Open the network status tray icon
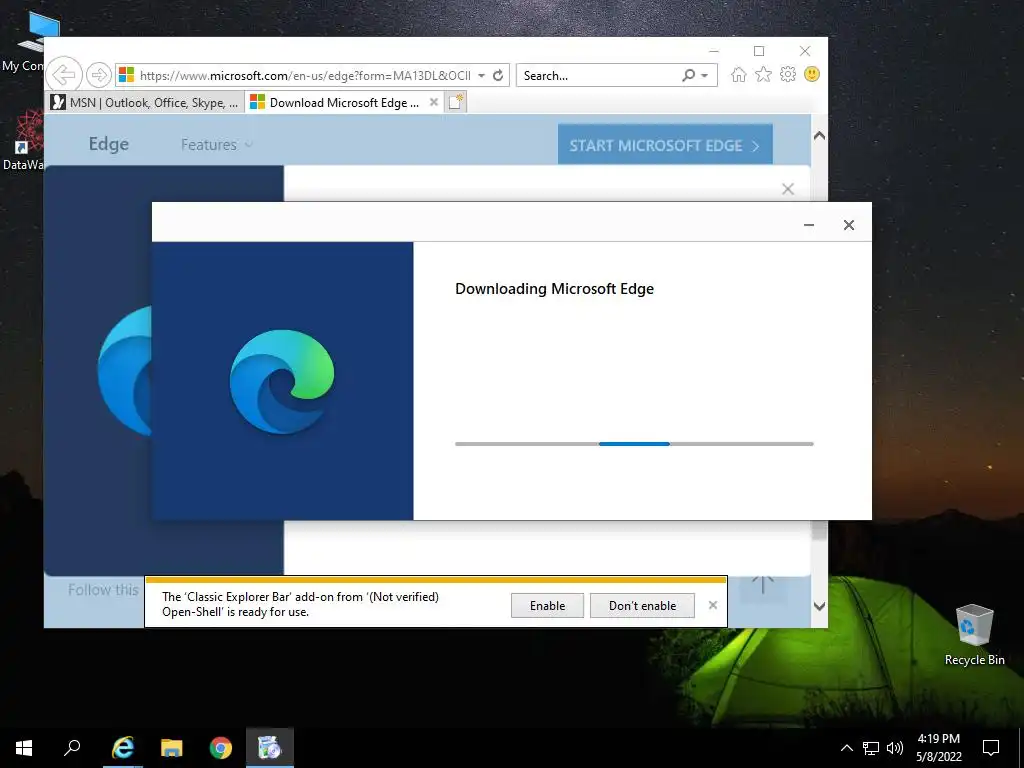The width and height of the screenshot is (1024, 768). click(871, 748)
